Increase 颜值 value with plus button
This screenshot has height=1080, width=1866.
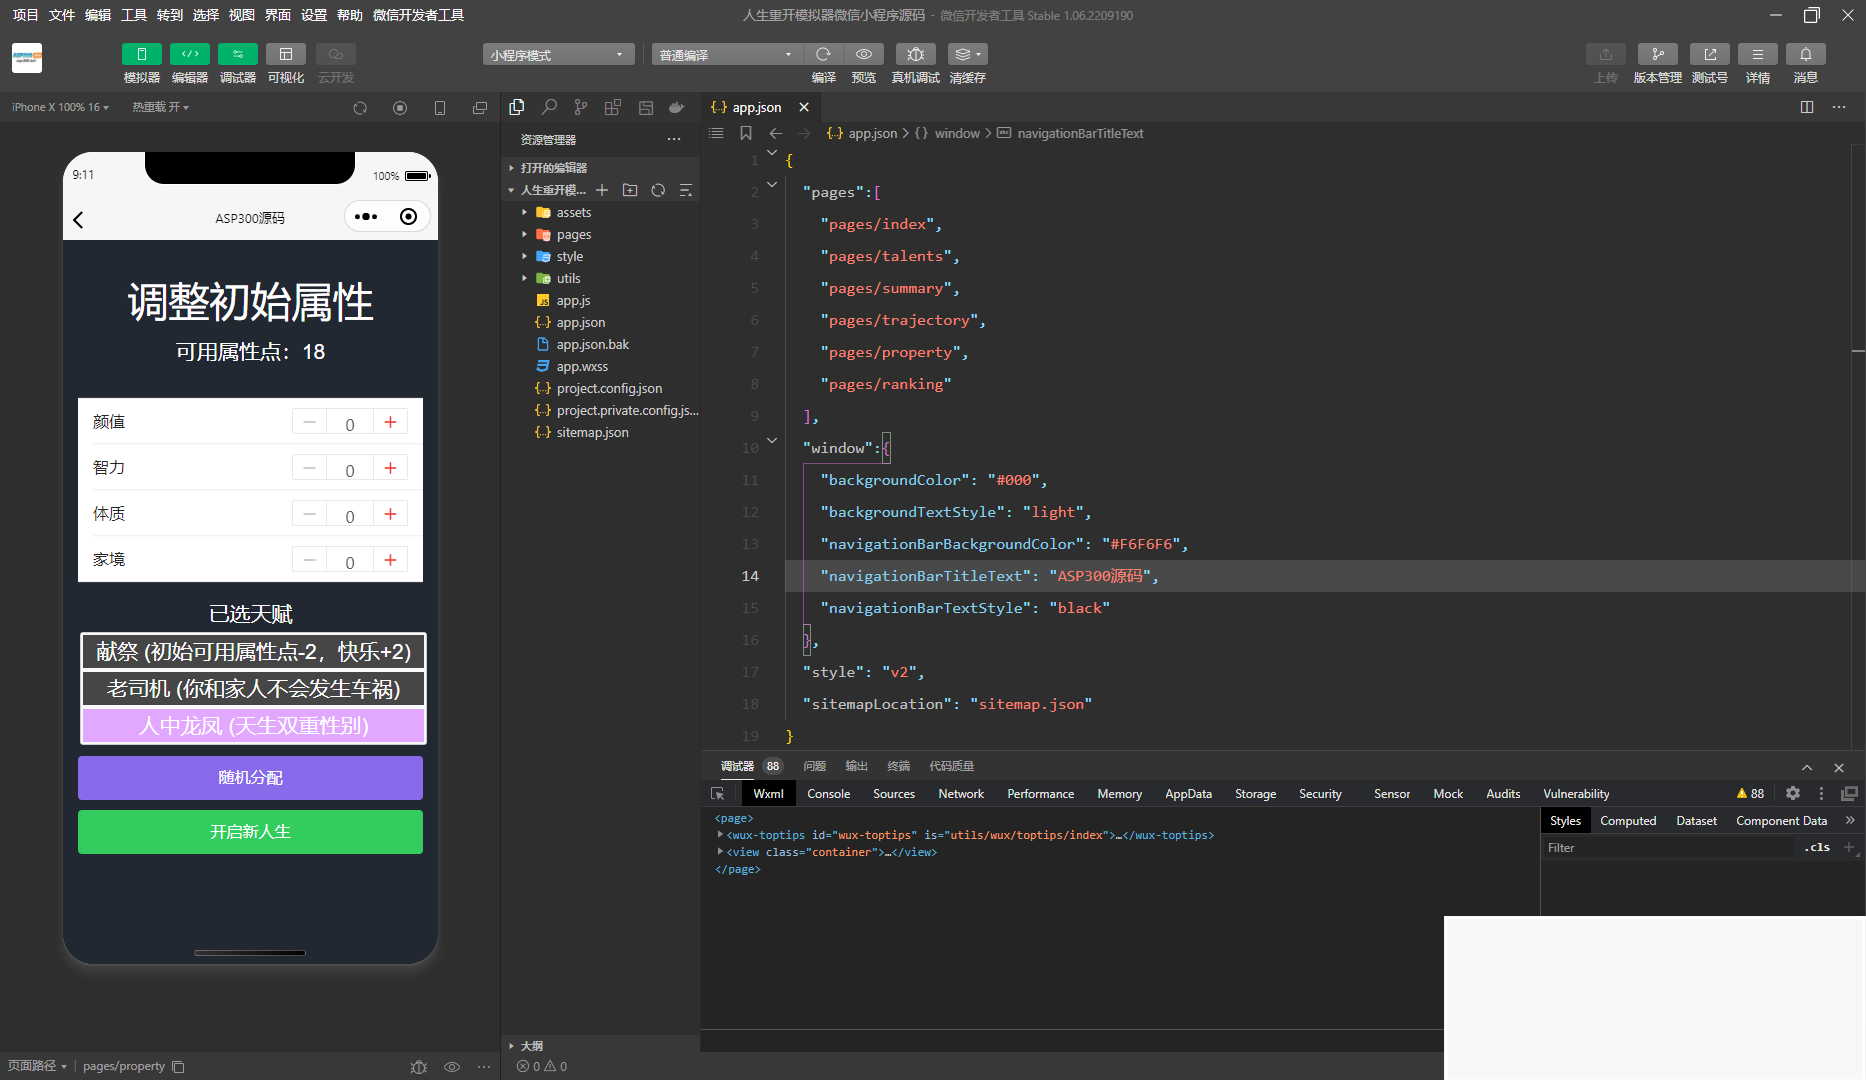[390, 422]
